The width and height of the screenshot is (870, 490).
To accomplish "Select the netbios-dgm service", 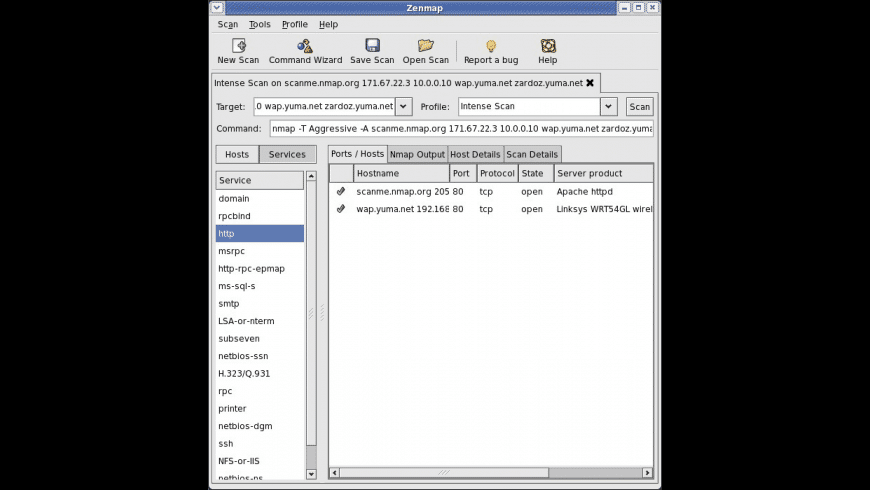I will [260, 426].
